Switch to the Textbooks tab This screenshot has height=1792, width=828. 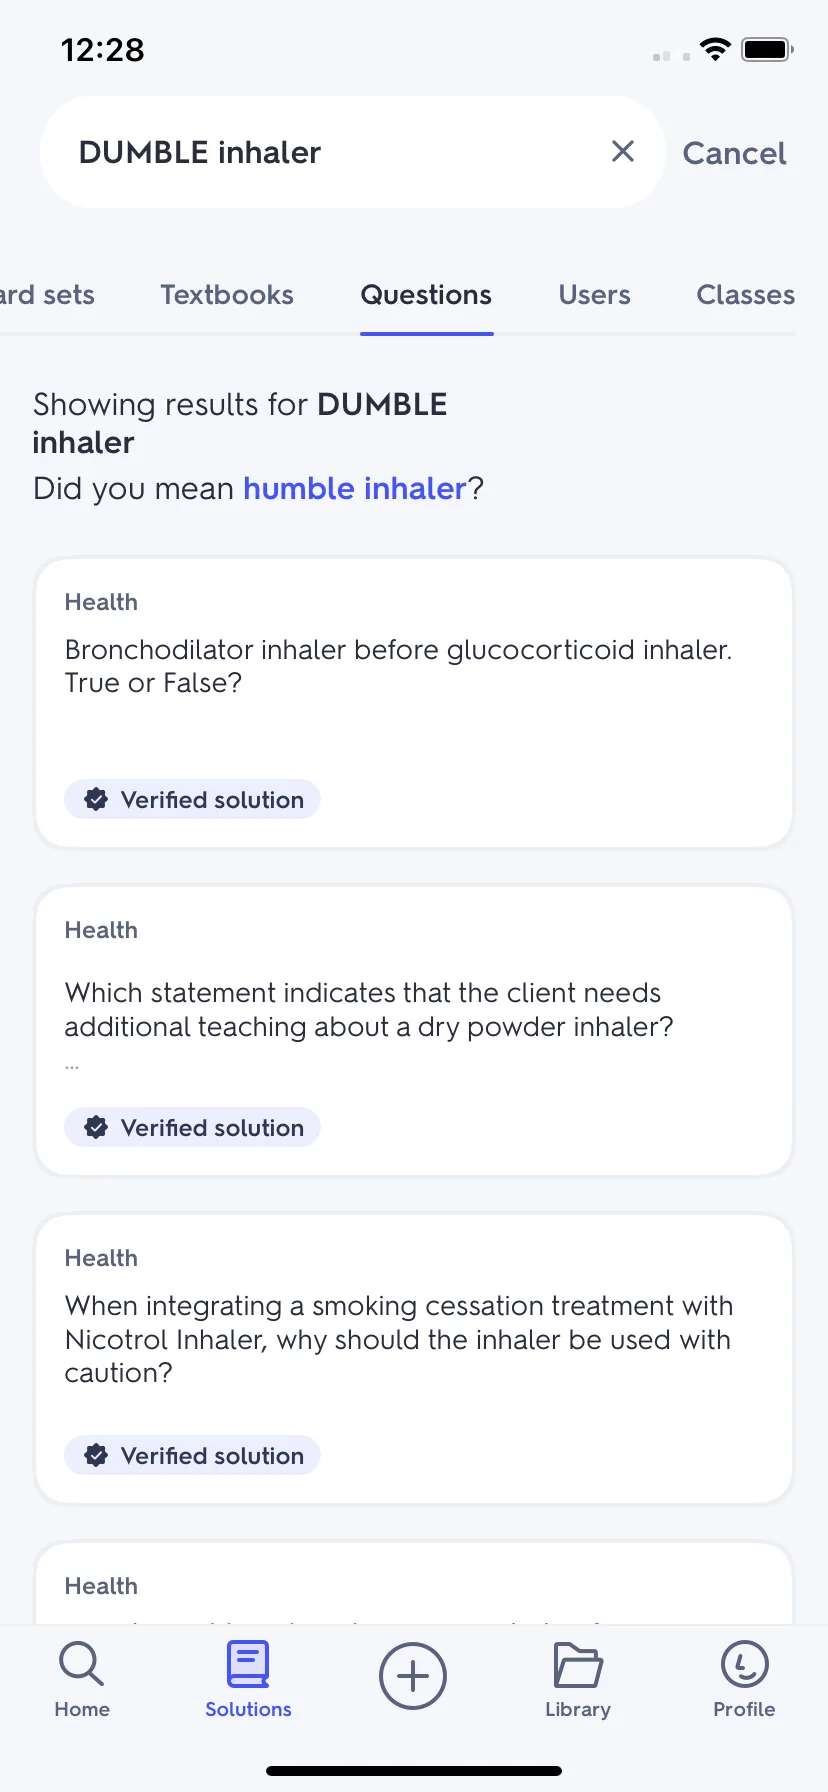(227, 295)
